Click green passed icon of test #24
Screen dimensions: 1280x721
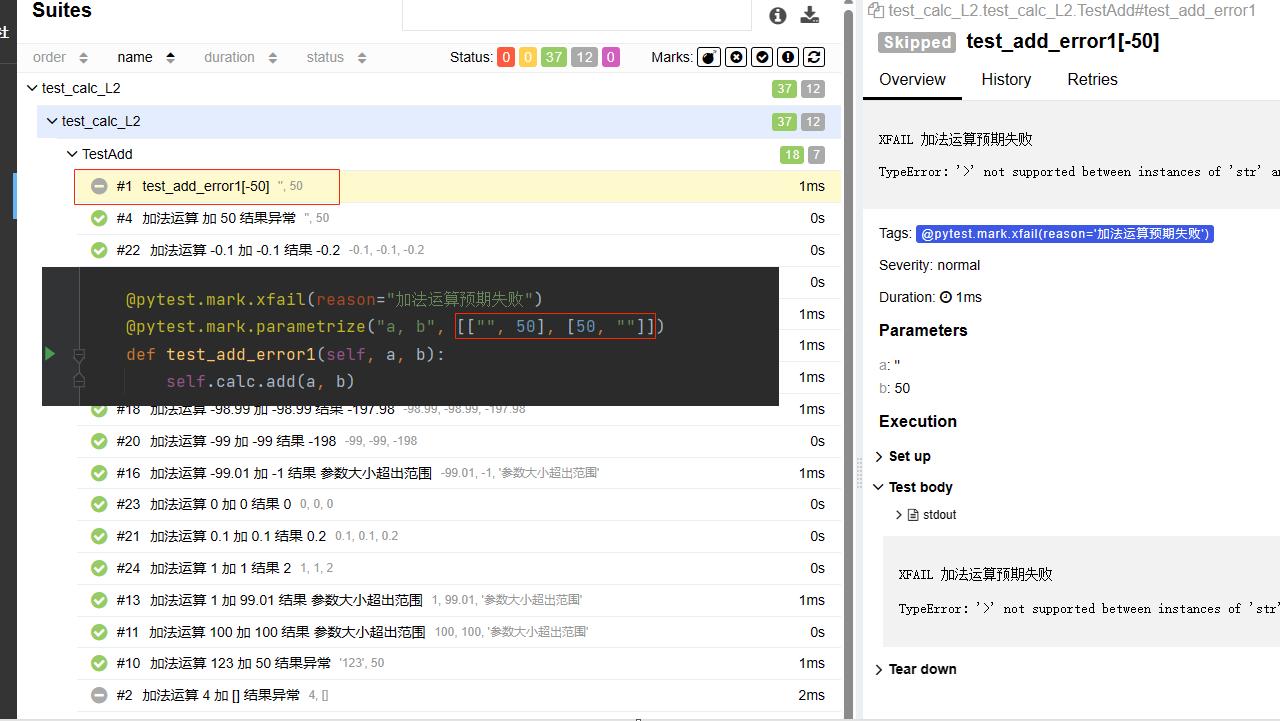[99, 568]
